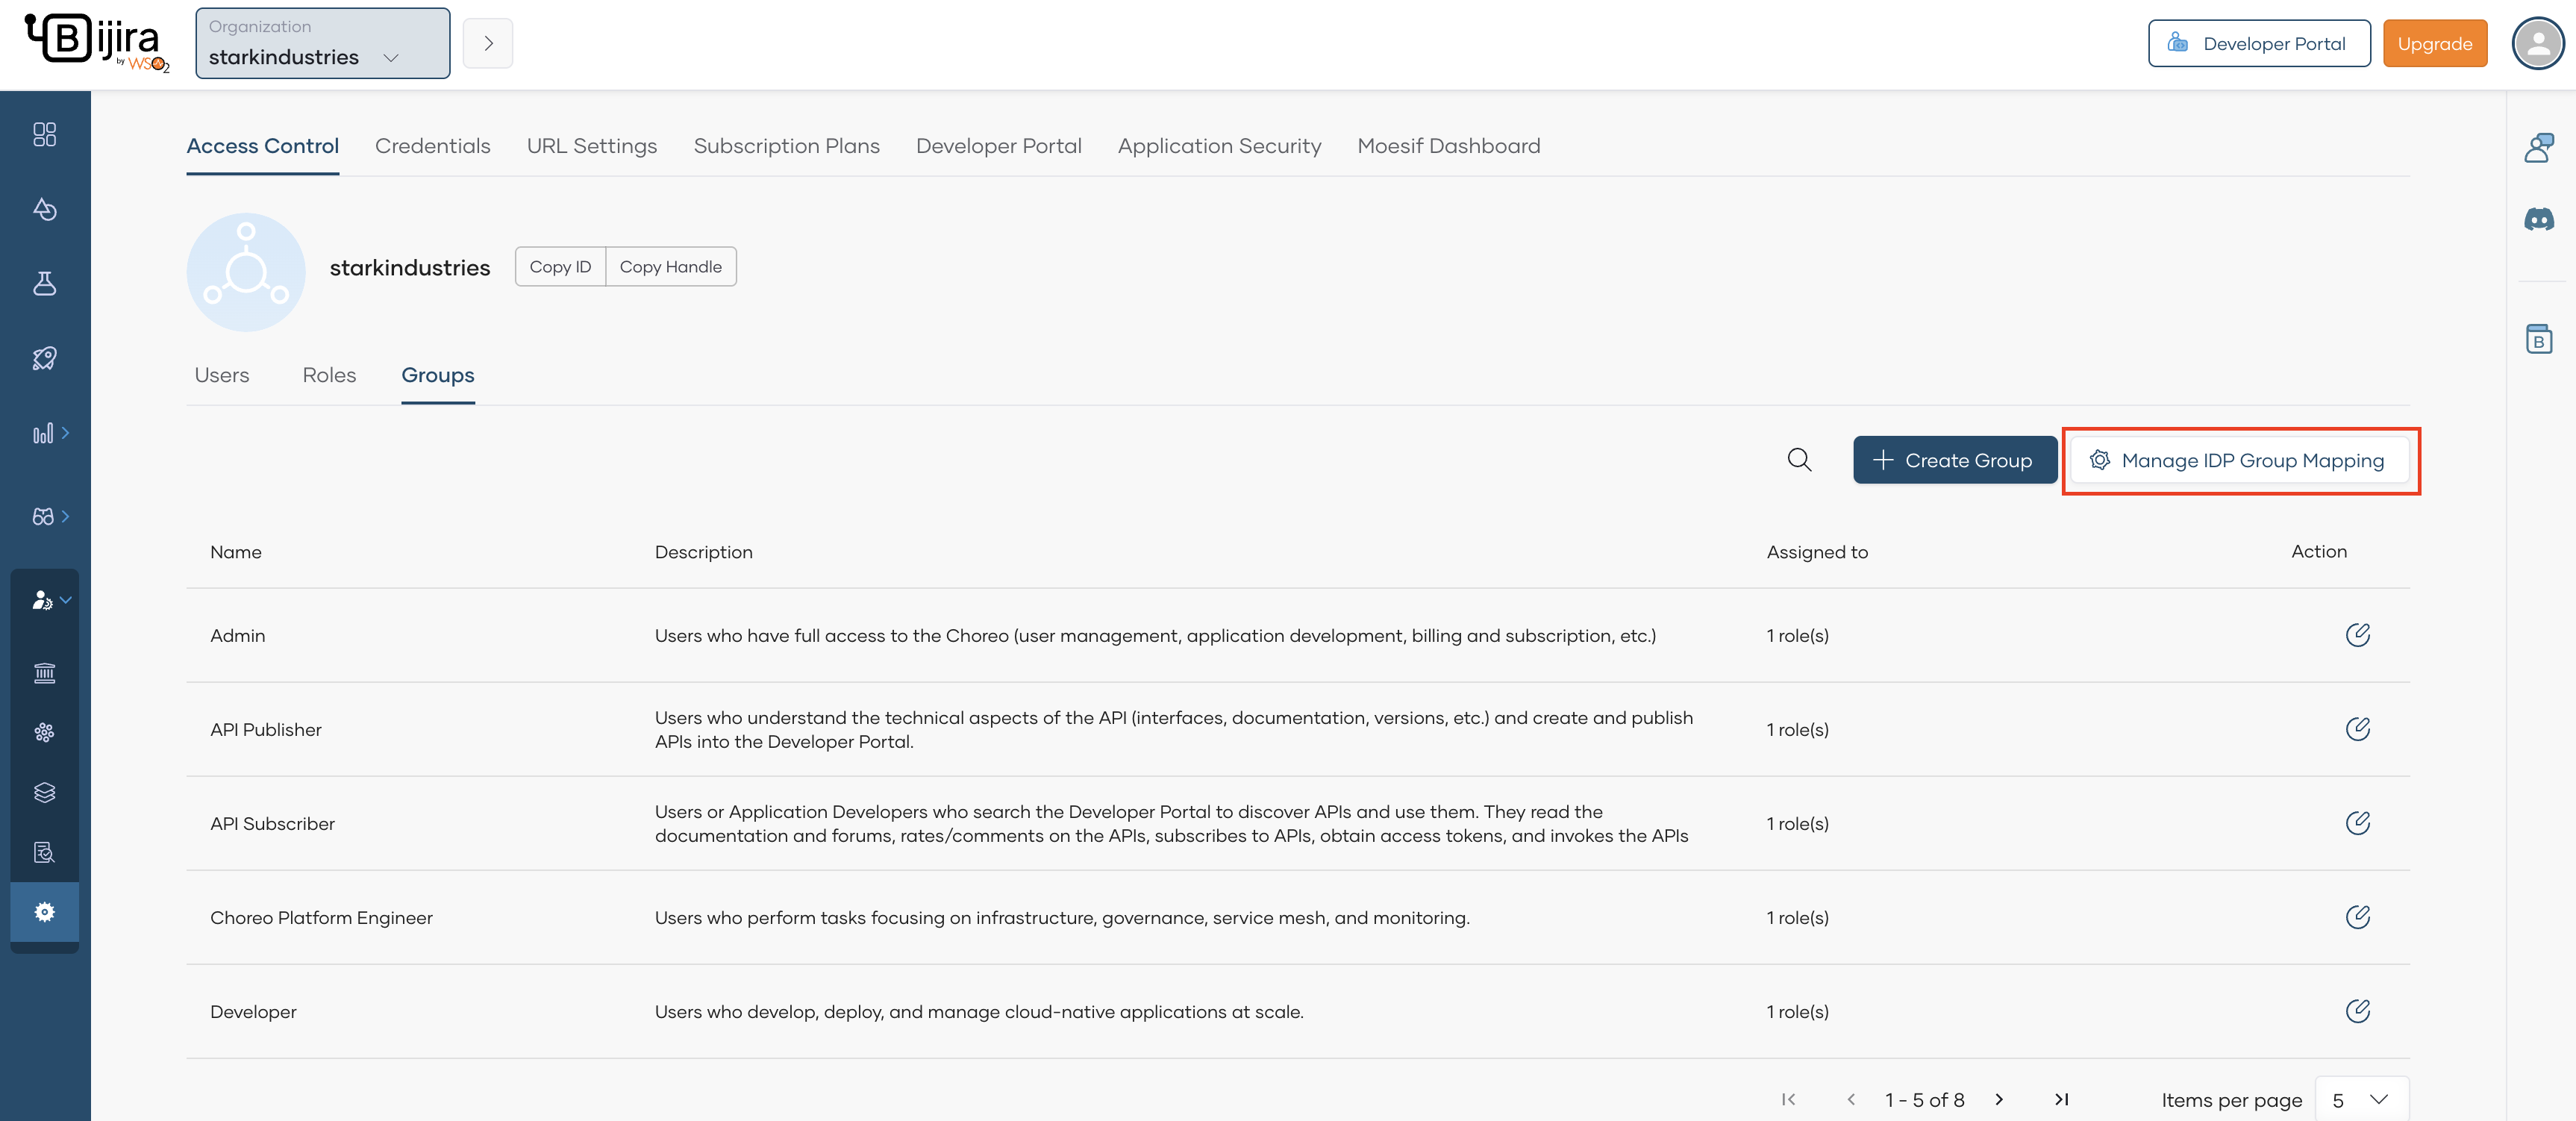Switch to the Roles sub-tab
The width and height of the screenshot is (2576, 1121).
[329, 375]
